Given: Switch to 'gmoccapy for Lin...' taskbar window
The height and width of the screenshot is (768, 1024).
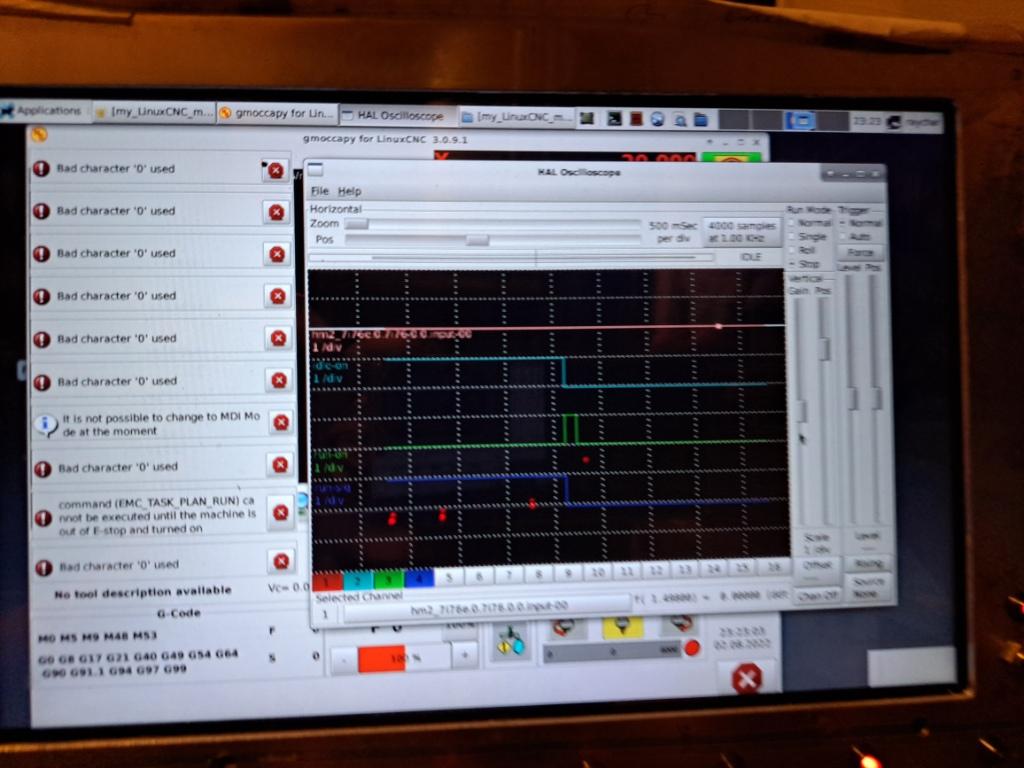Looking at the screenshot, I should pyautogui.click(x=278, y=114).
